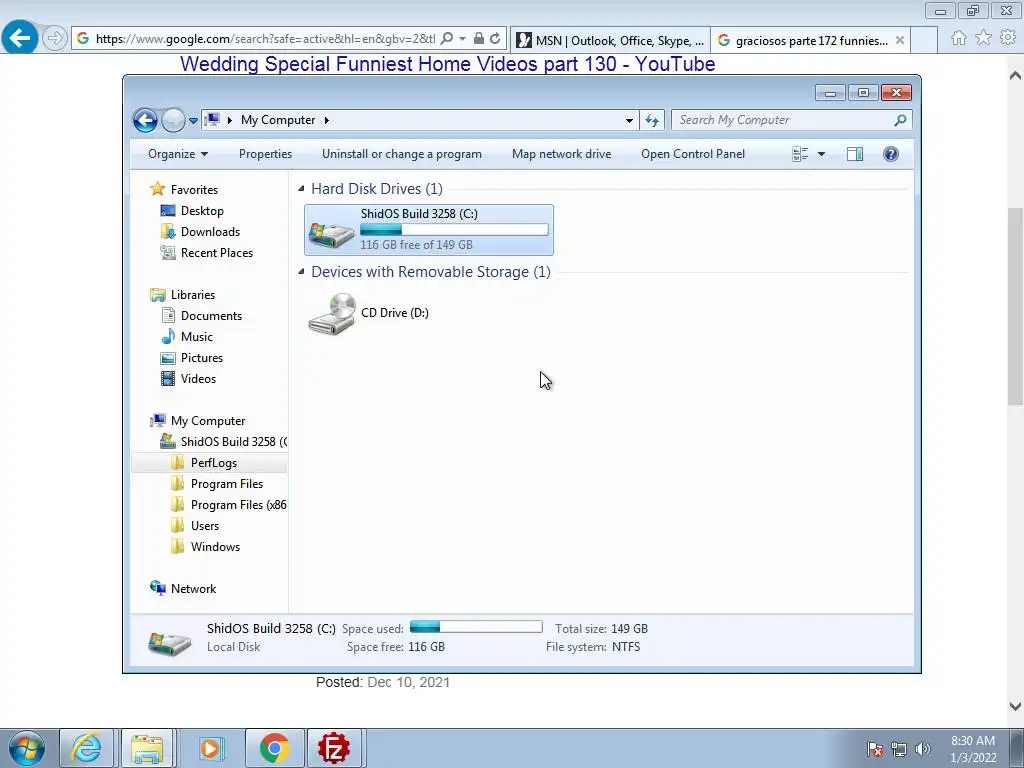Open the recent locations dropdown next to the nav arrows
The image size is (1024, 768).
(193, 120)
